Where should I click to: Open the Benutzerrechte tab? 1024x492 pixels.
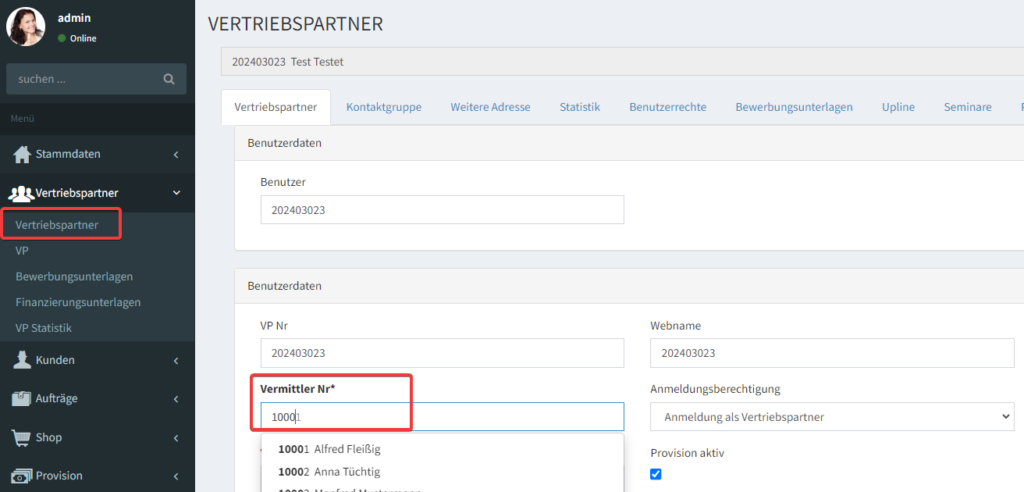point(667,107)
